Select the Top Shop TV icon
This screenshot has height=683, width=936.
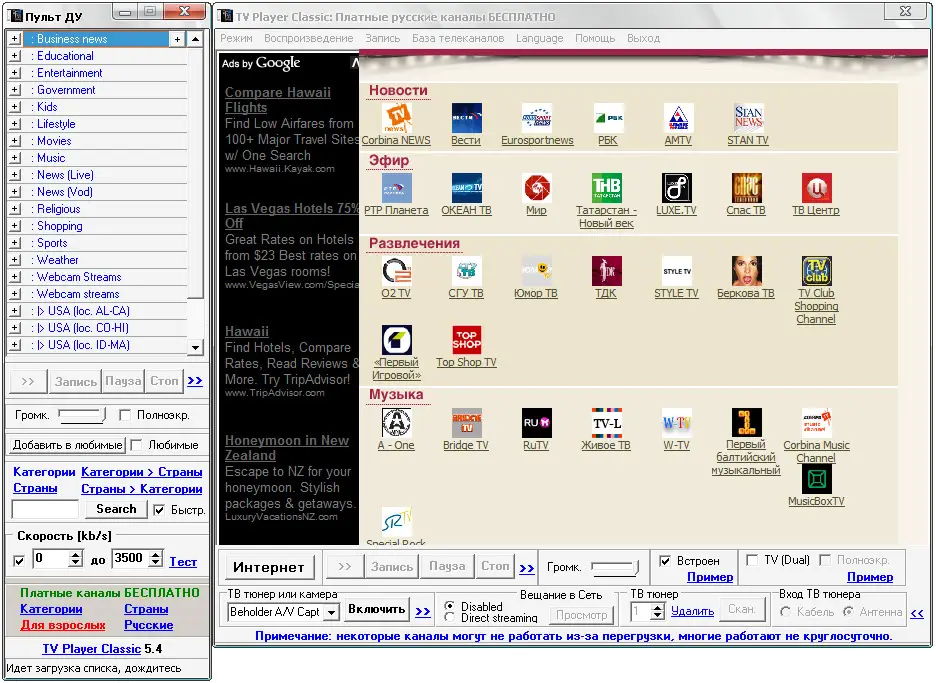click(x=466, y=340)
